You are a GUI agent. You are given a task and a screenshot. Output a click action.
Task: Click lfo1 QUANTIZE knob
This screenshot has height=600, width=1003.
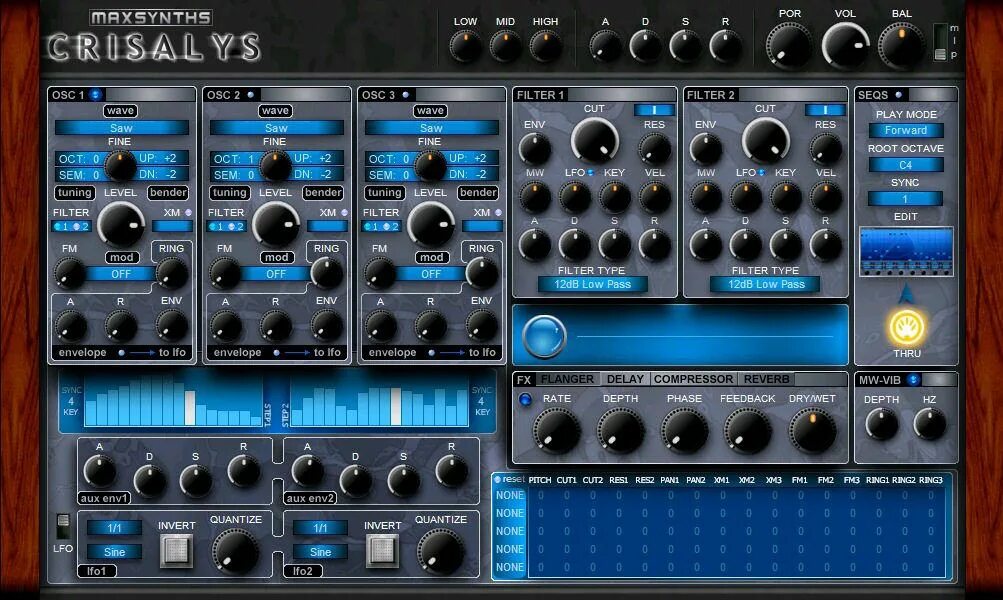(235, 551)
